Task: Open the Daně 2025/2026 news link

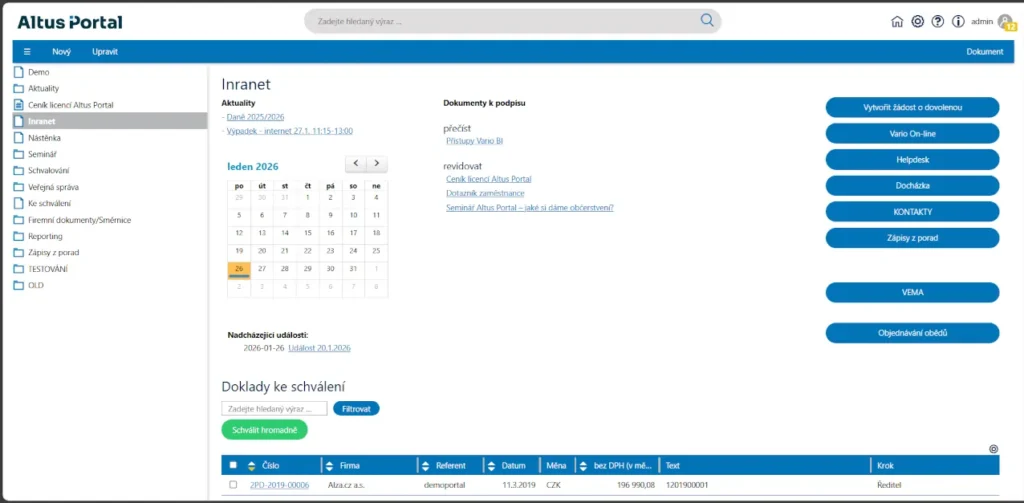Action: (255, 117)
